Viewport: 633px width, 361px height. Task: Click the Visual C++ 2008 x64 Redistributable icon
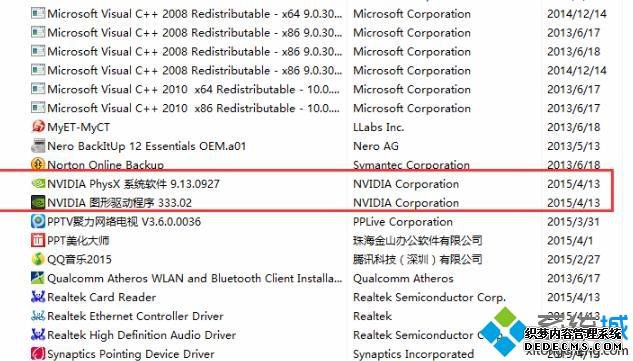38,13
